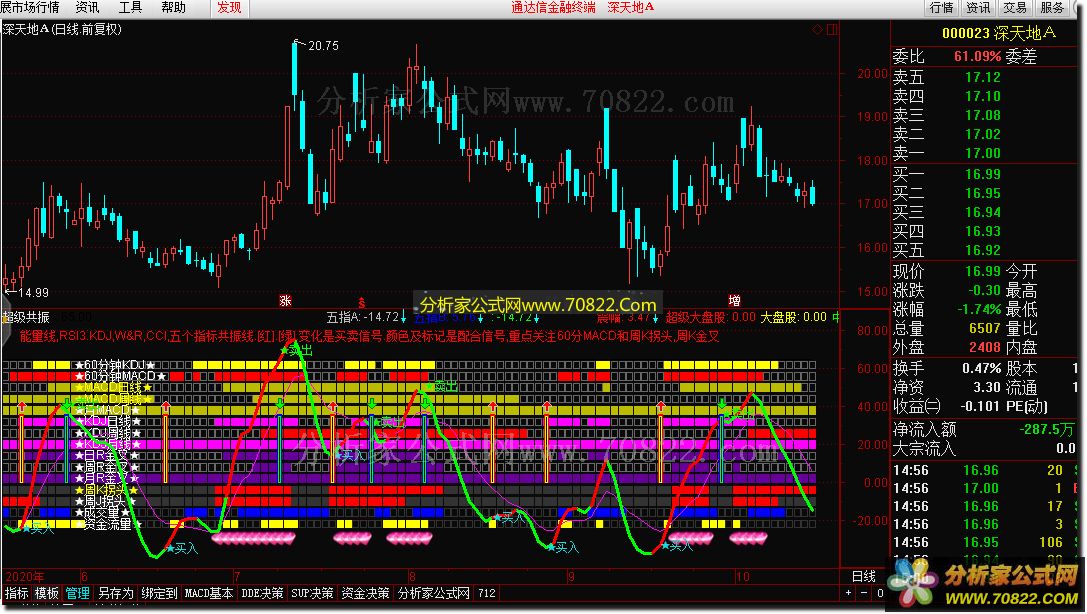
Task: Click the plus zoom button at bottom right
Action: [x=849, y=593]
